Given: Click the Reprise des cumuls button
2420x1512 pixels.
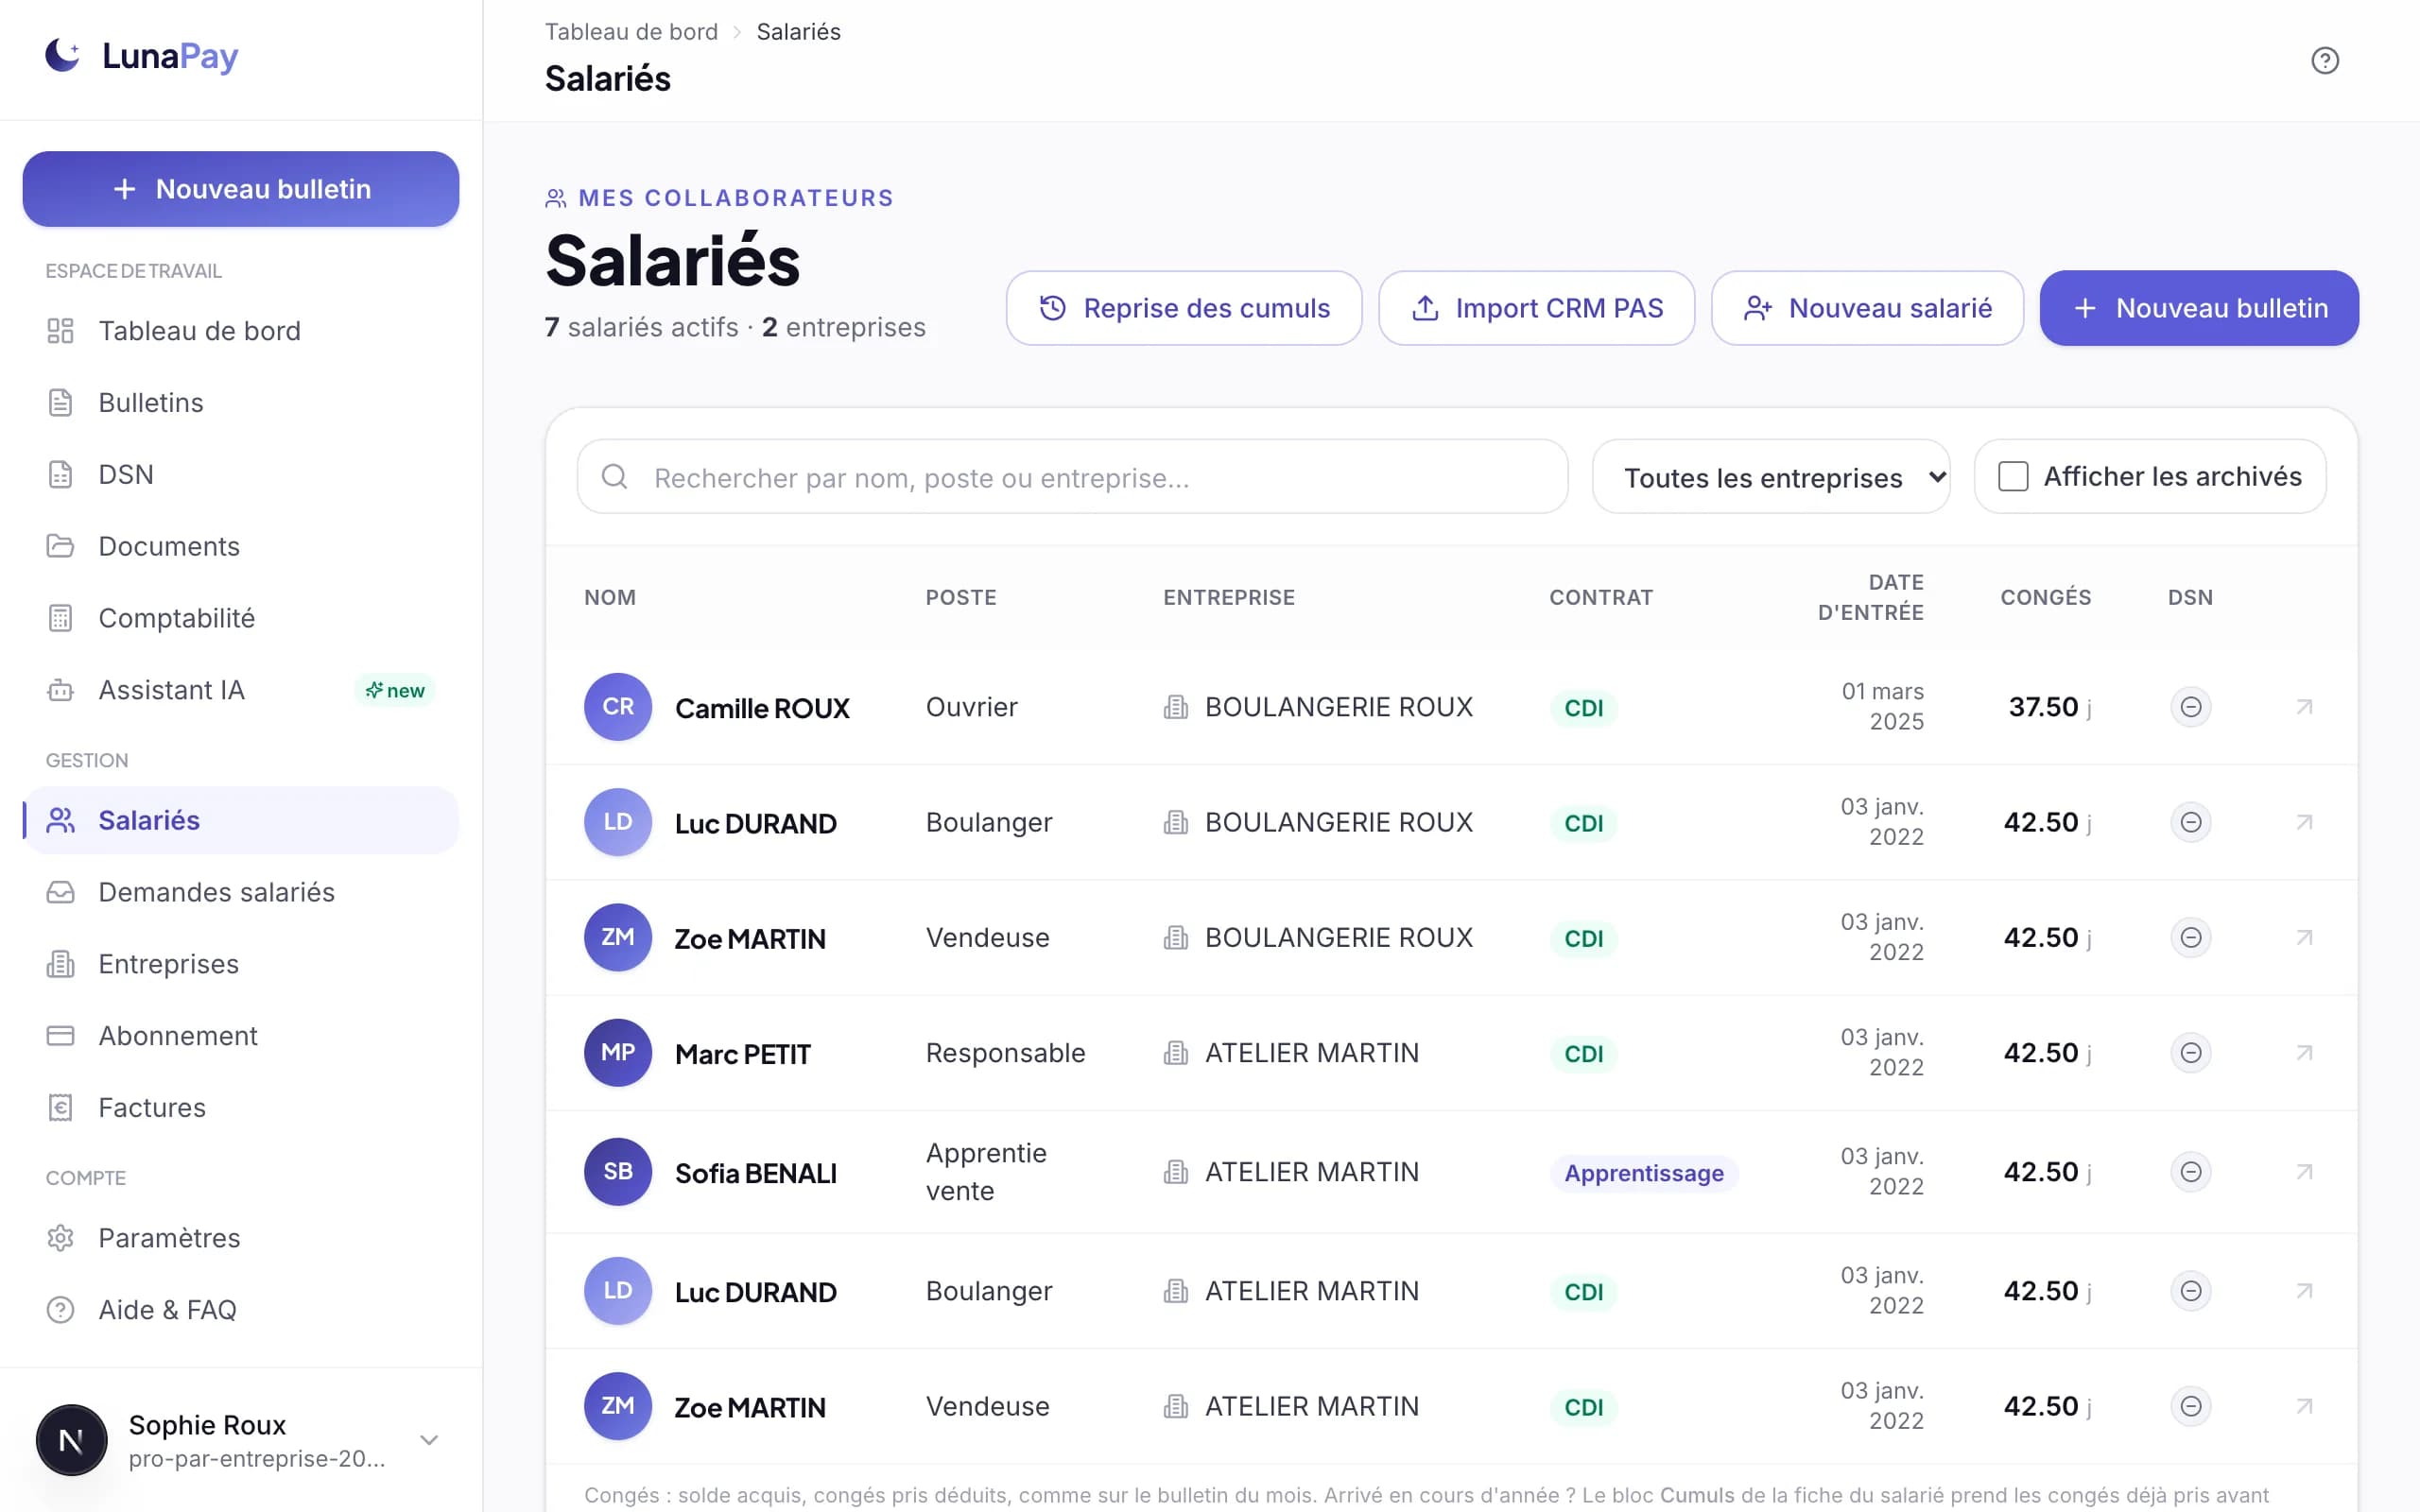Looking at the screenshot, I should coord(1184,308).
